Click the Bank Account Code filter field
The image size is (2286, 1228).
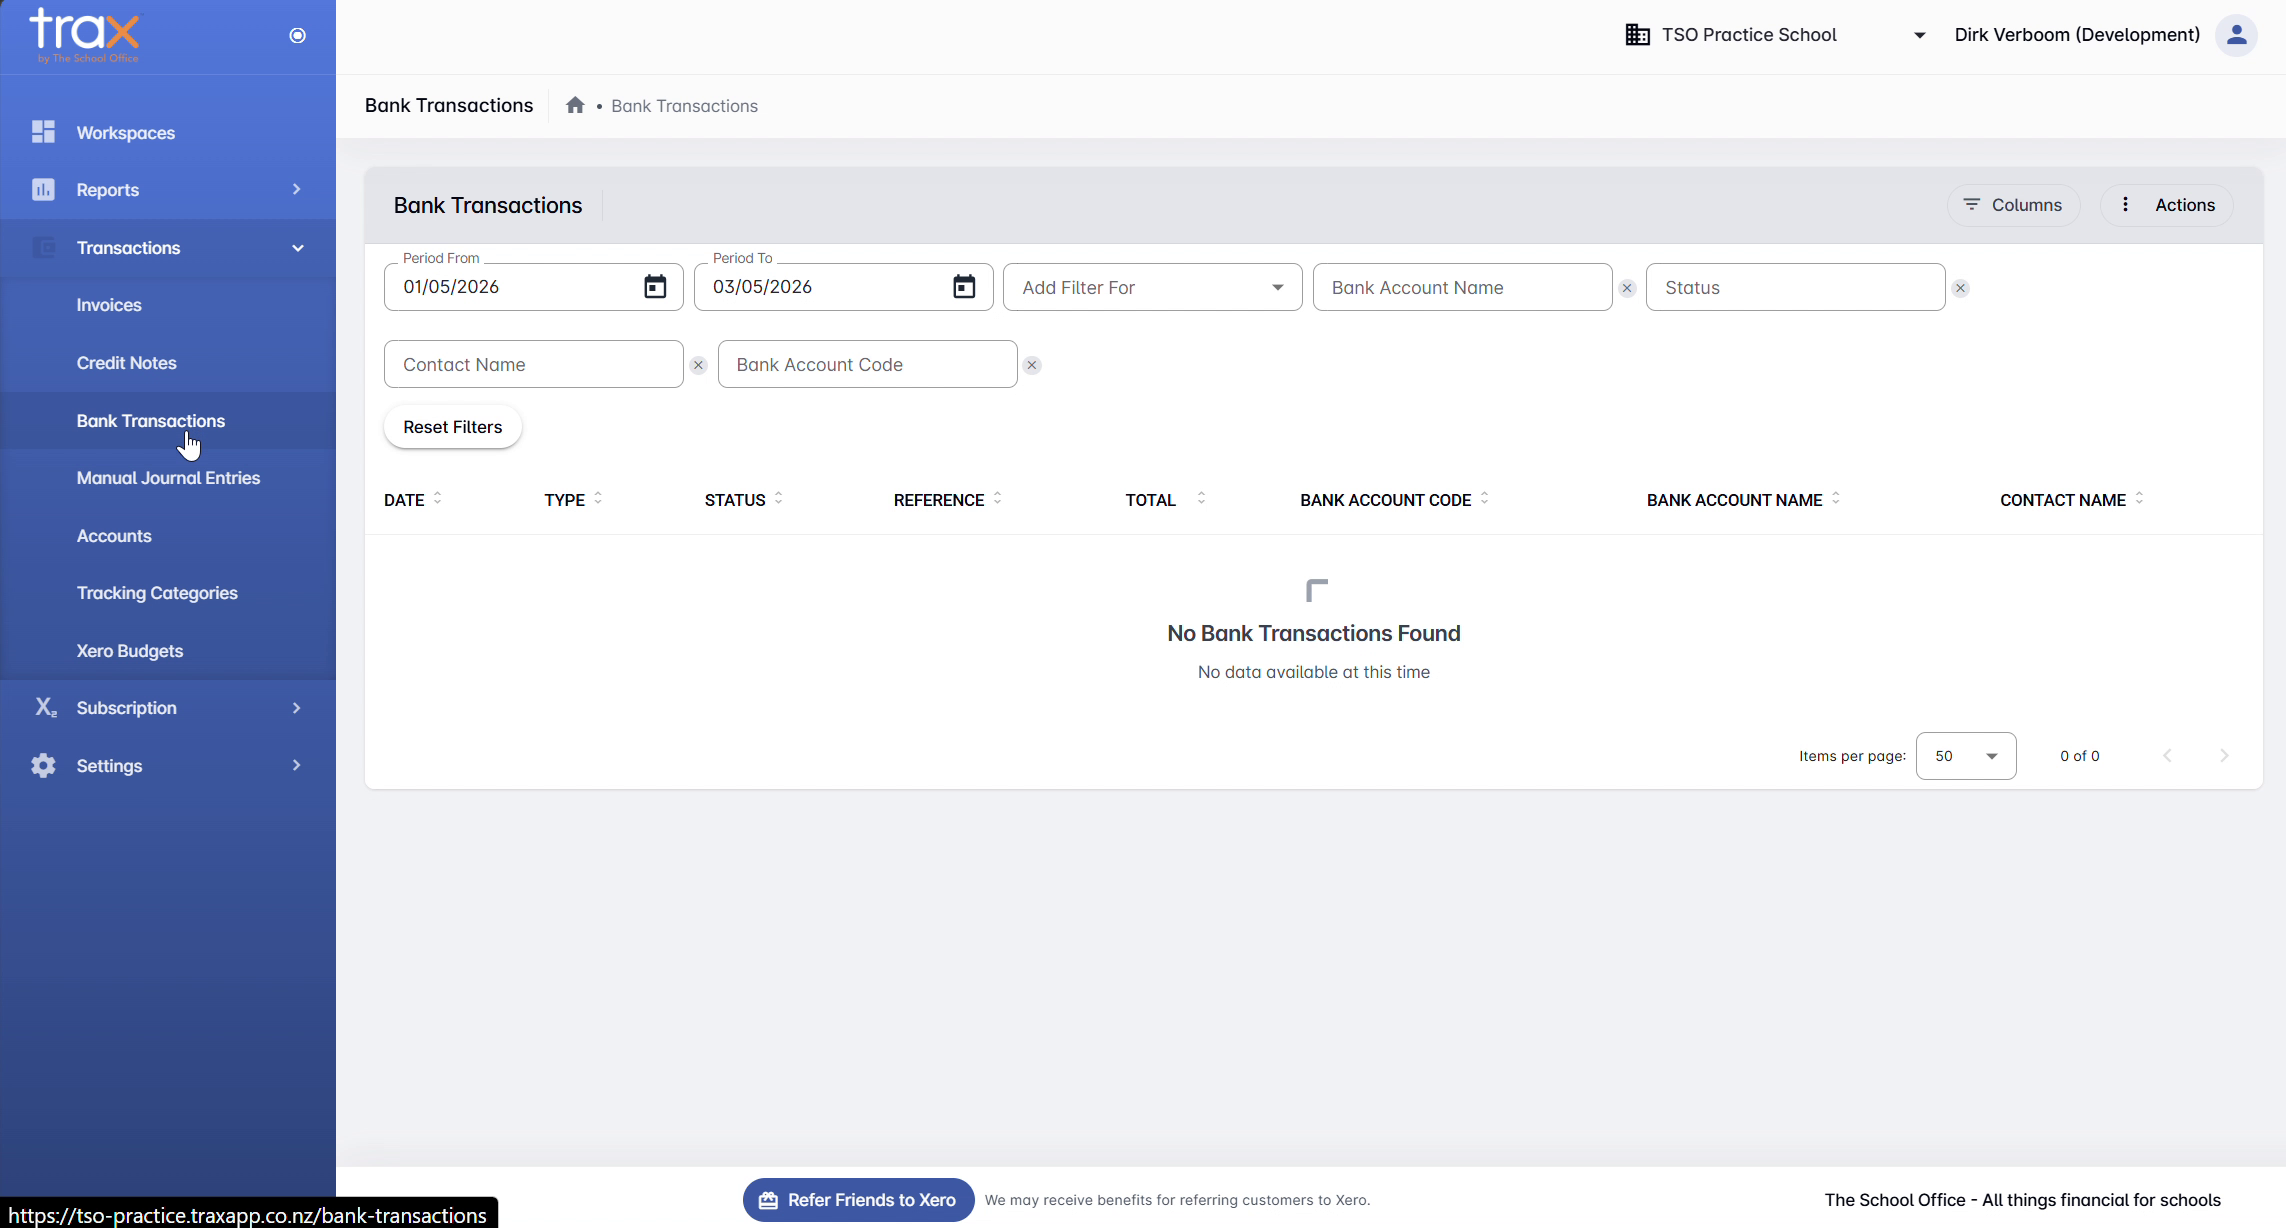867,364
